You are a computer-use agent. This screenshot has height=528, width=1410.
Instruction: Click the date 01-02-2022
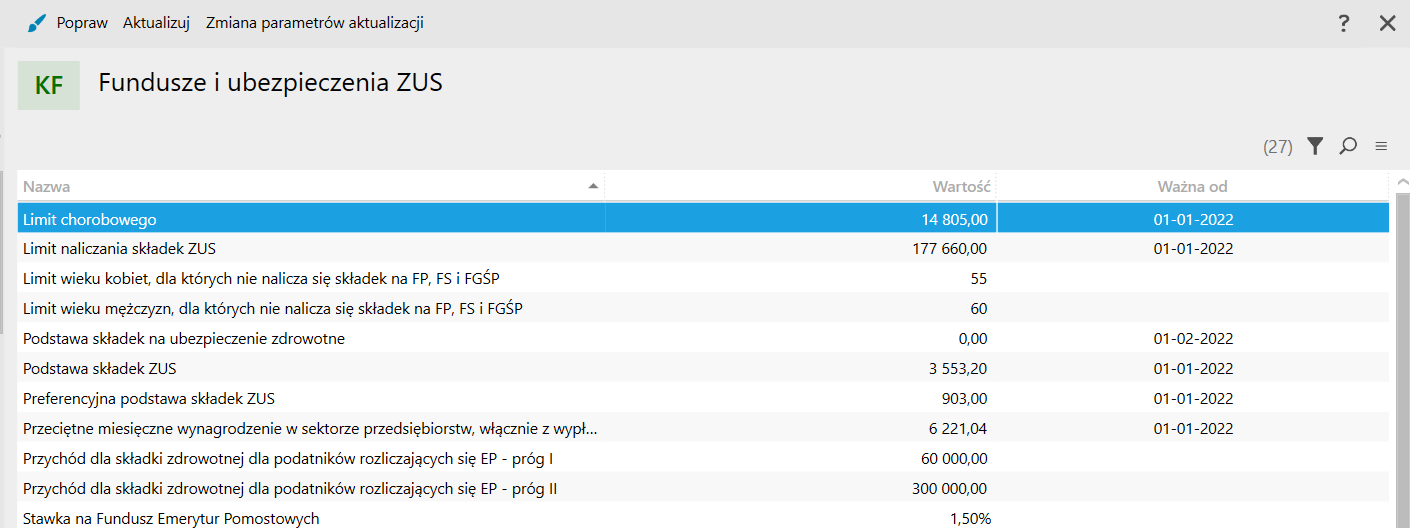pos(1193,339)
